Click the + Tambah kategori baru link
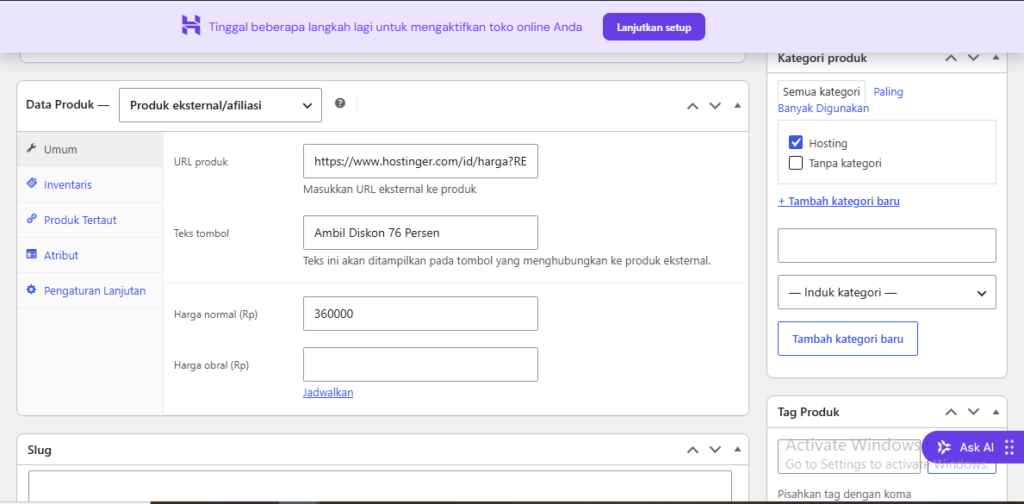 click(x=839, y=201)
